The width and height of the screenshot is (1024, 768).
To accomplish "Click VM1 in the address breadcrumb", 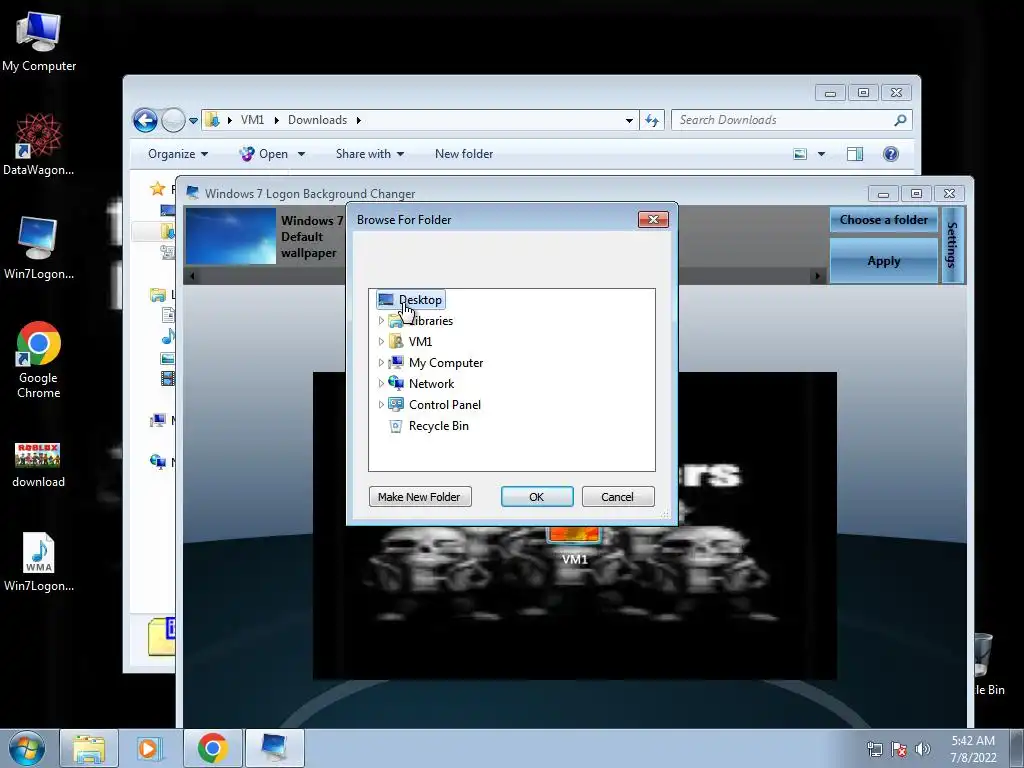I will point(252,120).
